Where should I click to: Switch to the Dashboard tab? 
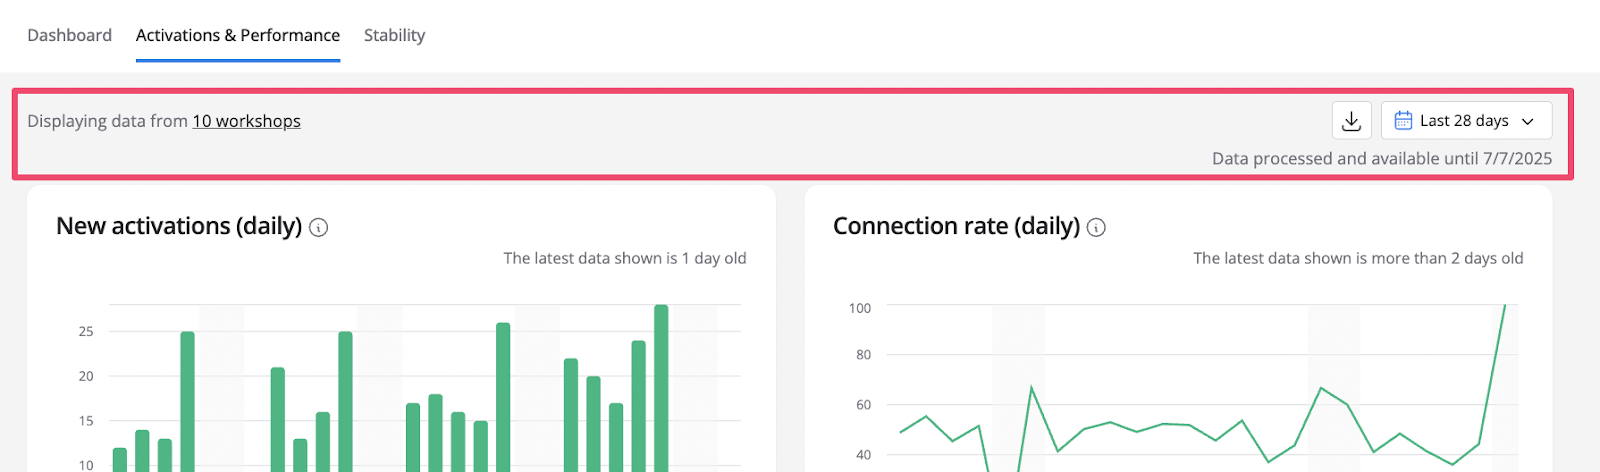(69, 35)
